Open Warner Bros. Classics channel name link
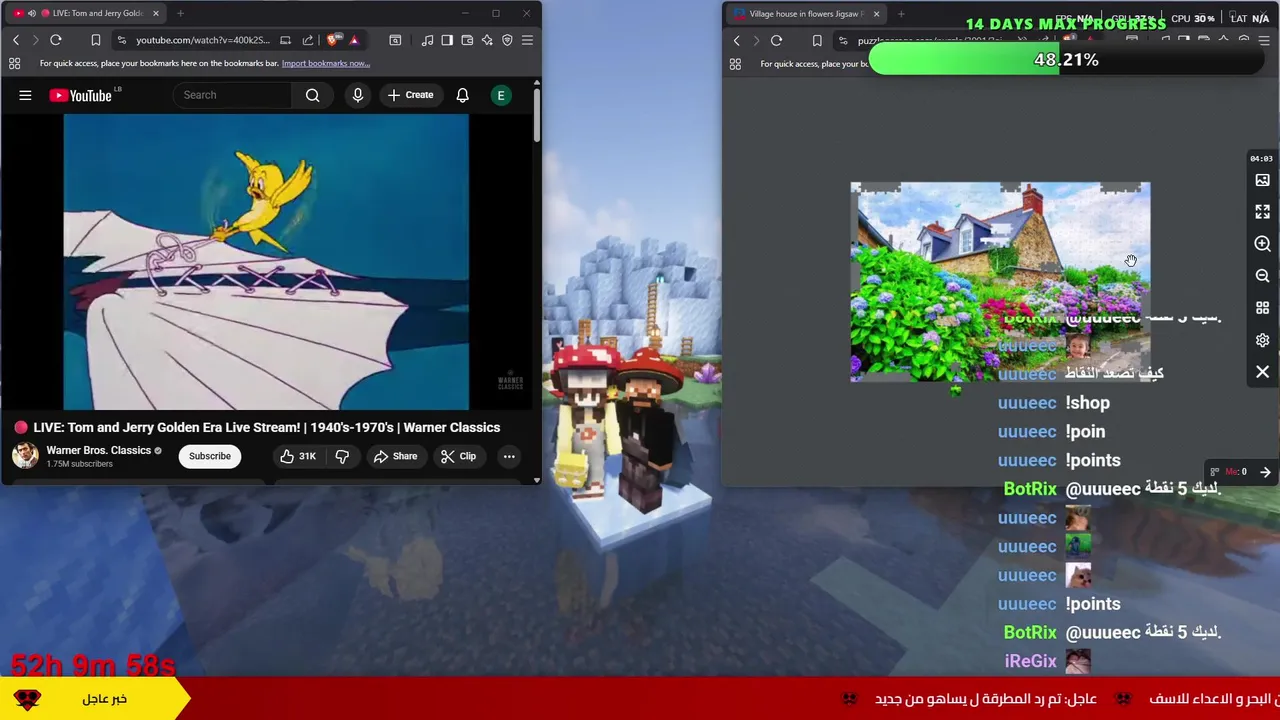This screenshot has width=1280, height=720. pyautogui.click(x=98, y=450)
